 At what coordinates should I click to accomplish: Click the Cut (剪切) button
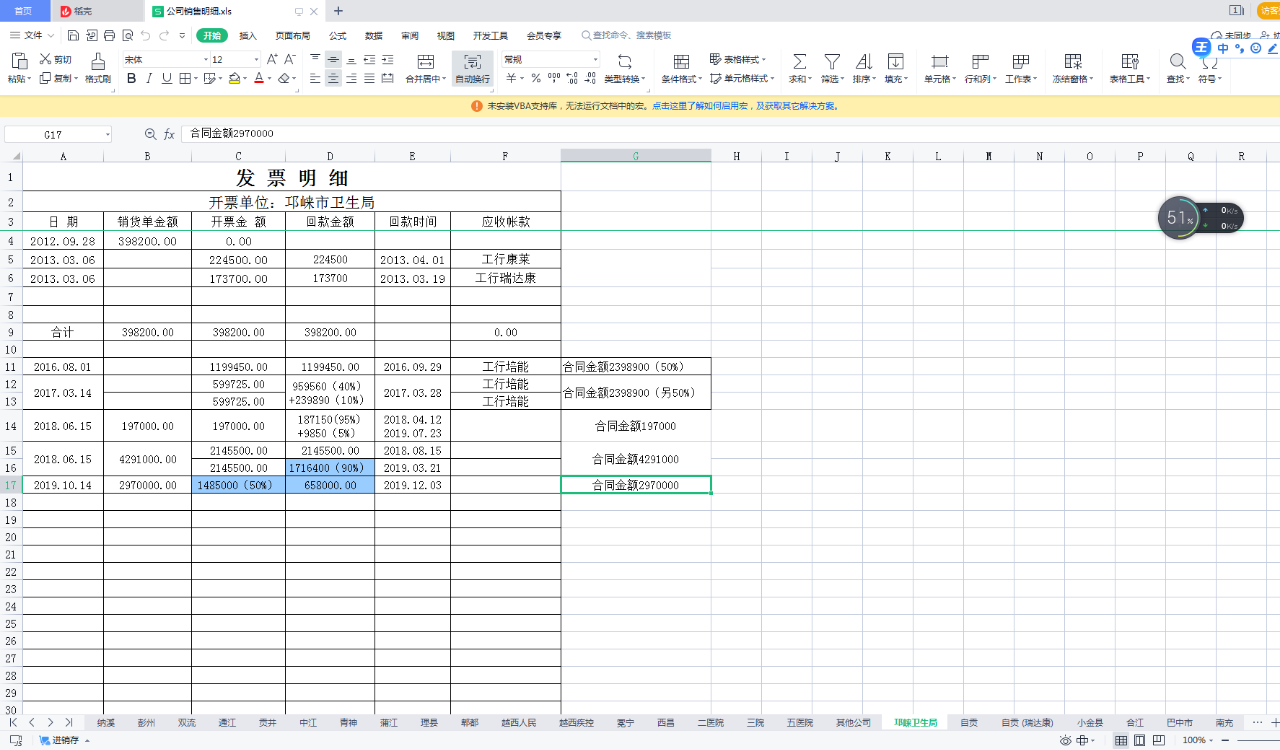coord(56,60)
